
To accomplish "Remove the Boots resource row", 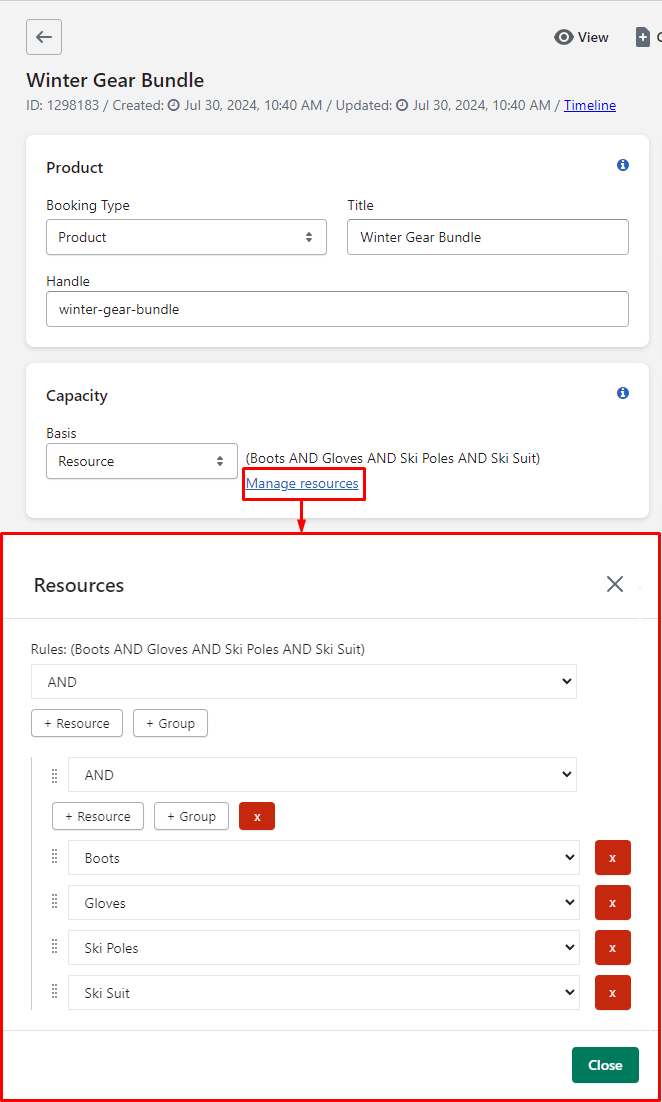I will (613, 857).
